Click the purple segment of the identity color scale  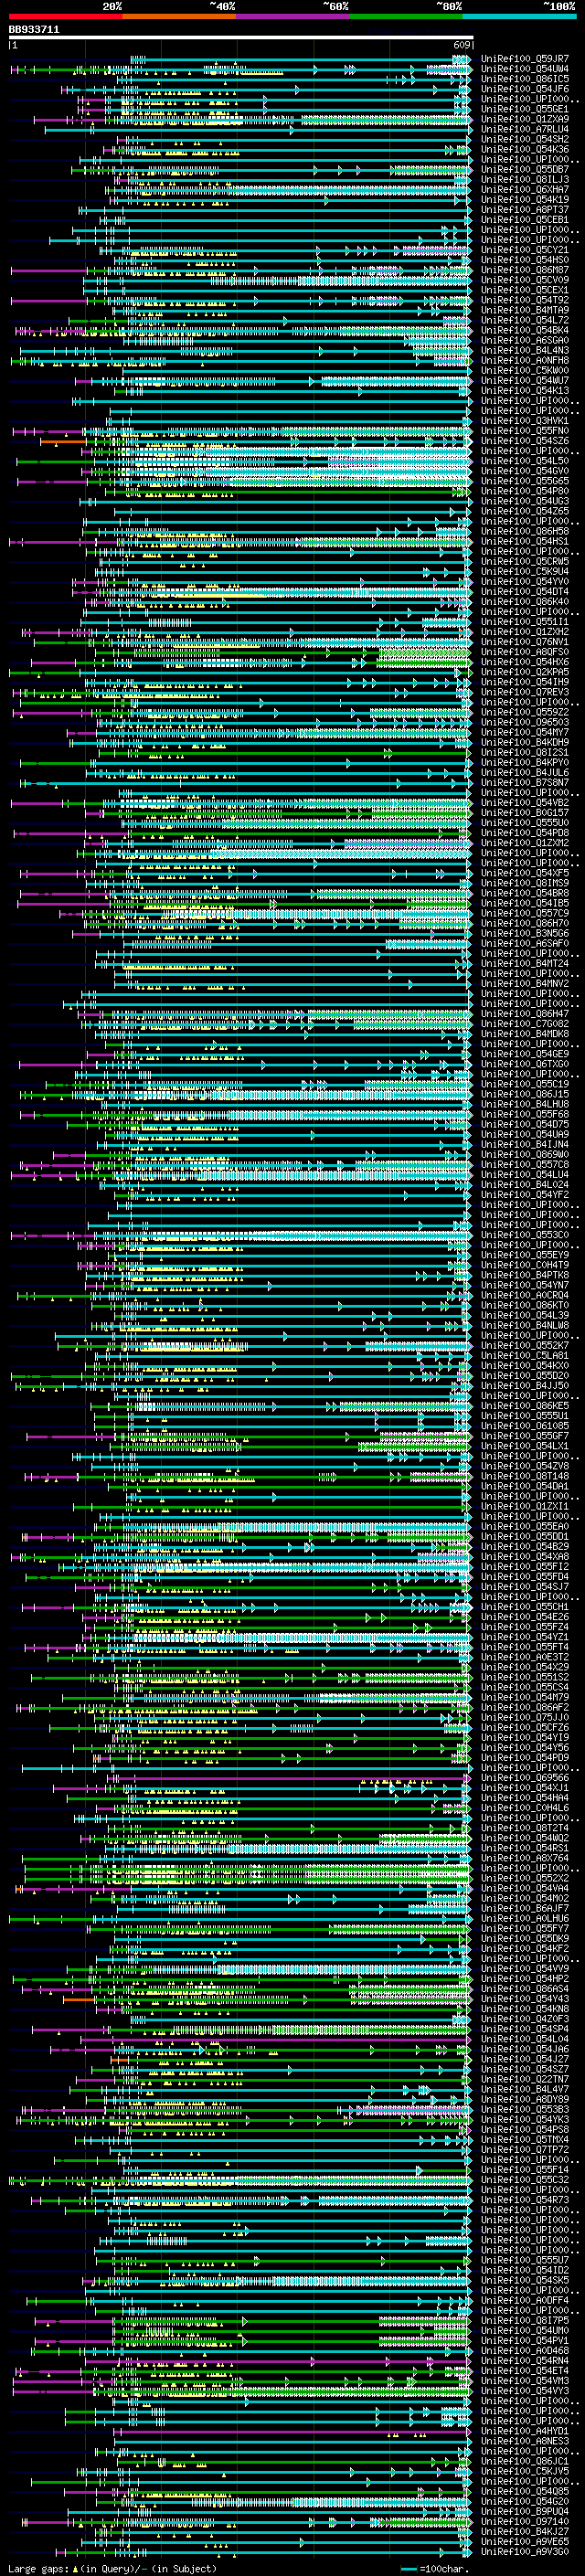click(x=292, y=16)
